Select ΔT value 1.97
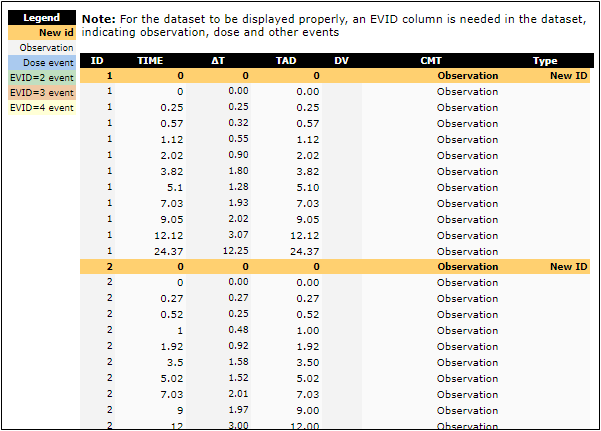 pos(238,410)
